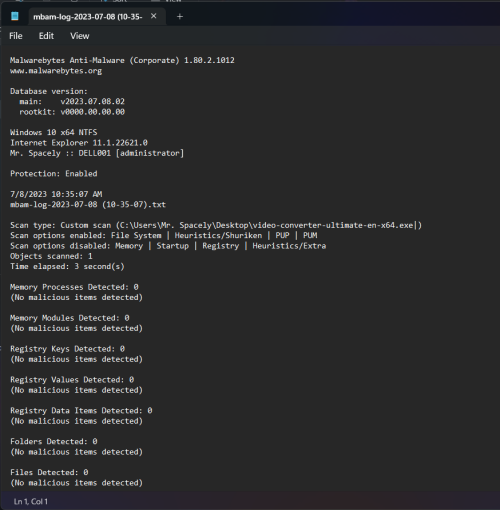Click the '7/8/2023 10:35:07 AM' timestamp line
The width and height of the screenshot is (500, 510).
pyautogui.click(x=56, y=194)
